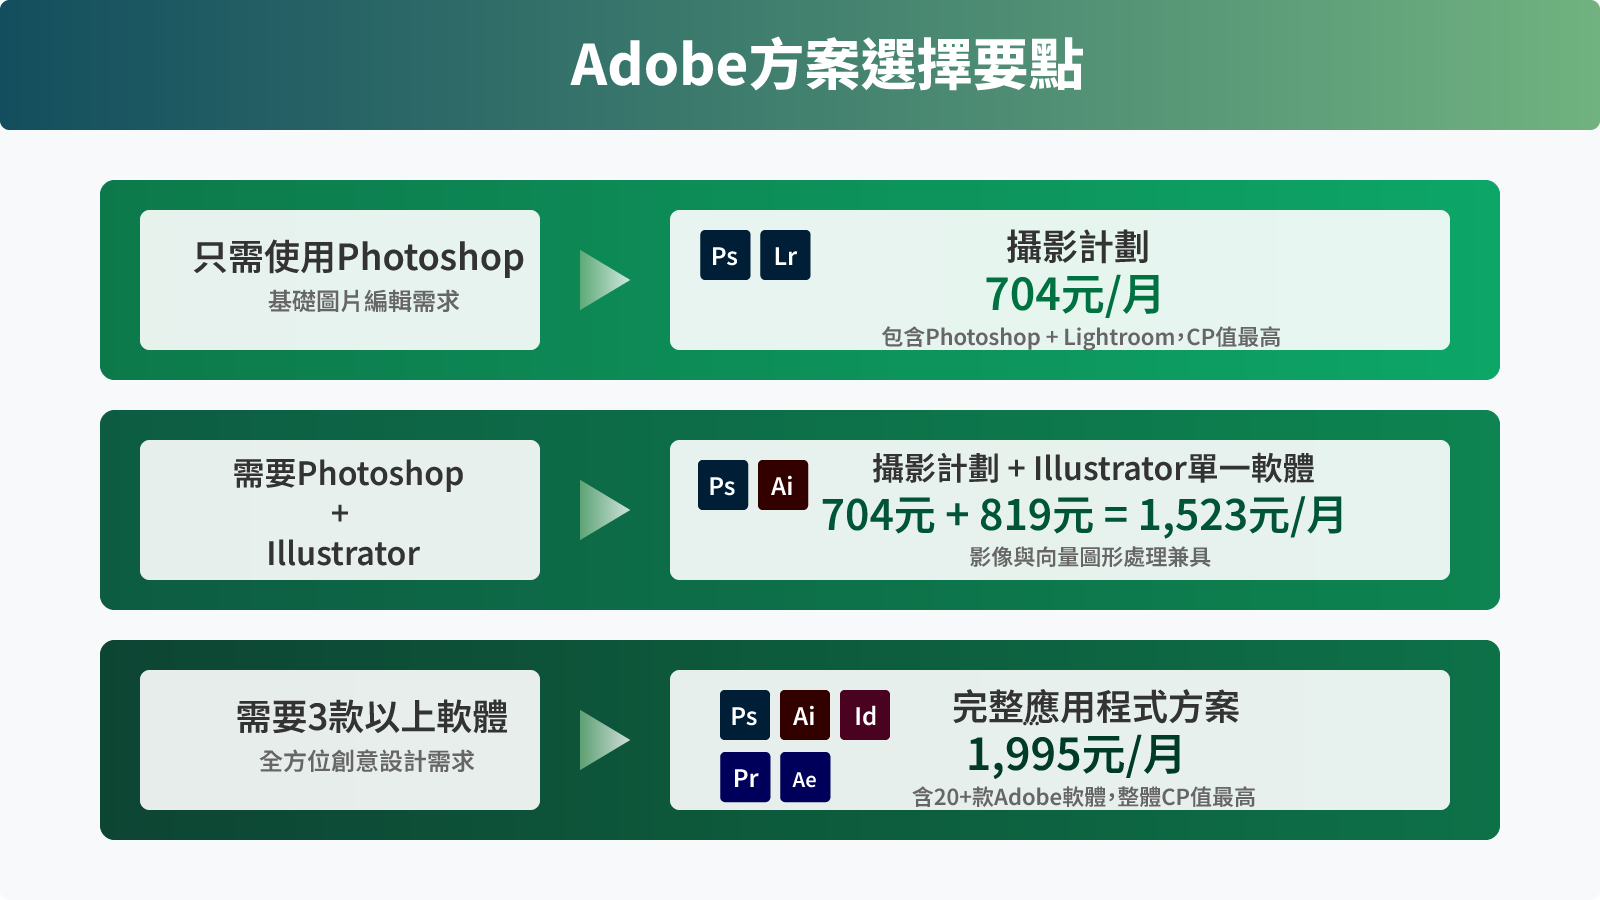Click the arrow pointing to the Illustrator bundle

click(x=603, y=510)
